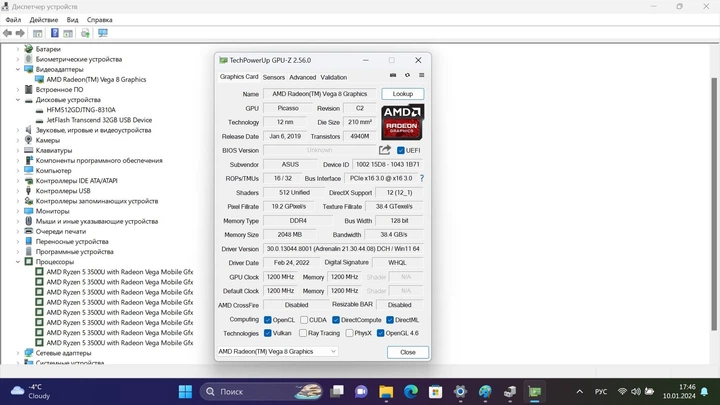Expand the Мониторы tree node

(x=18, y=211)
